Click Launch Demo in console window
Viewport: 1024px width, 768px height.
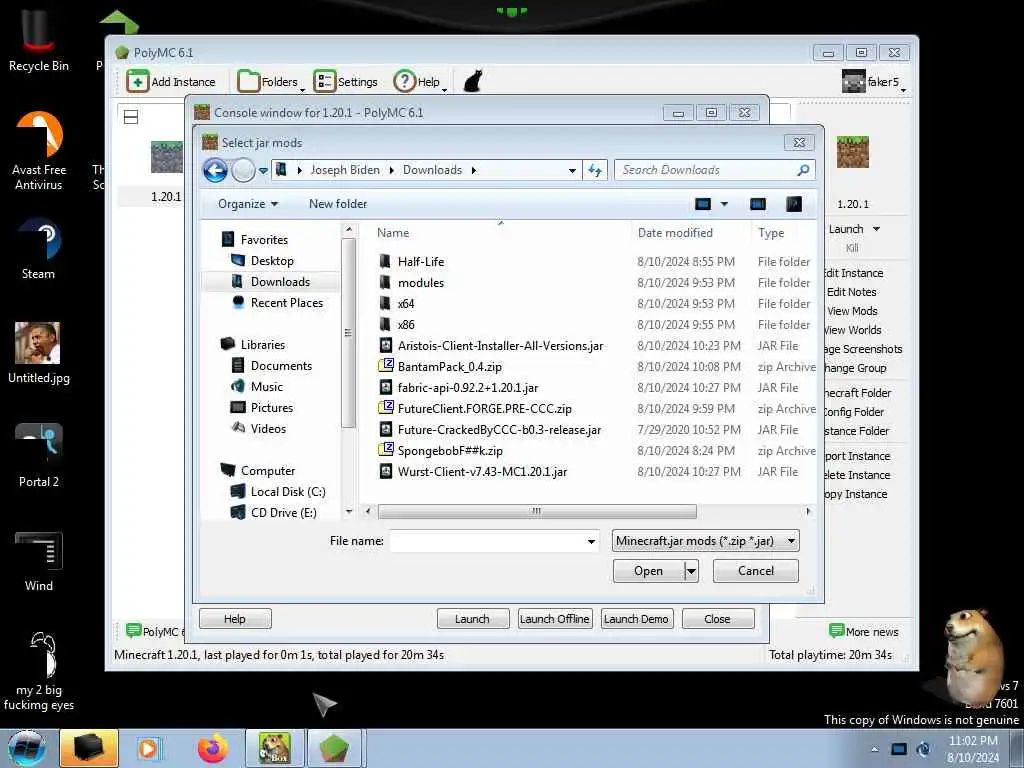tap(635, 618)
